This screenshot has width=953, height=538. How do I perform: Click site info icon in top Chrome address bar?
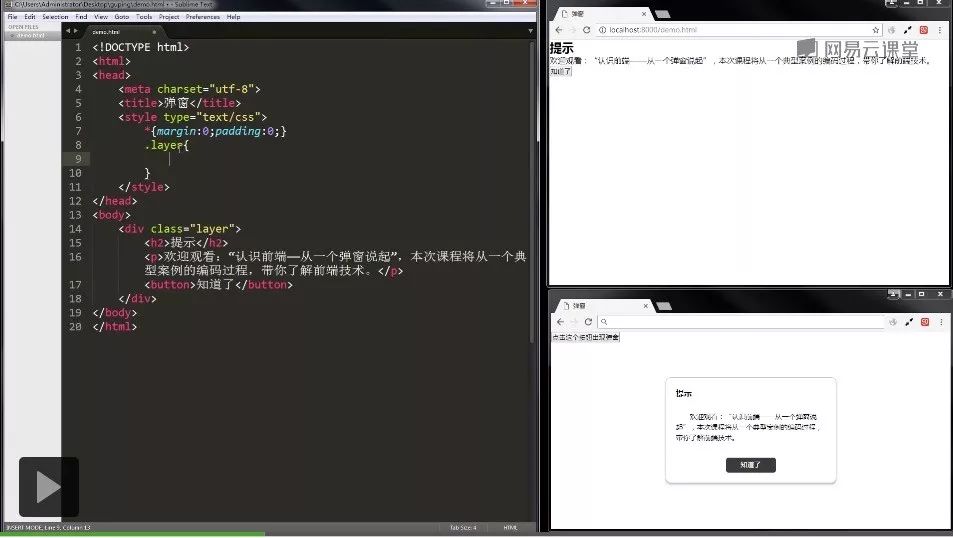coord(602,30)
